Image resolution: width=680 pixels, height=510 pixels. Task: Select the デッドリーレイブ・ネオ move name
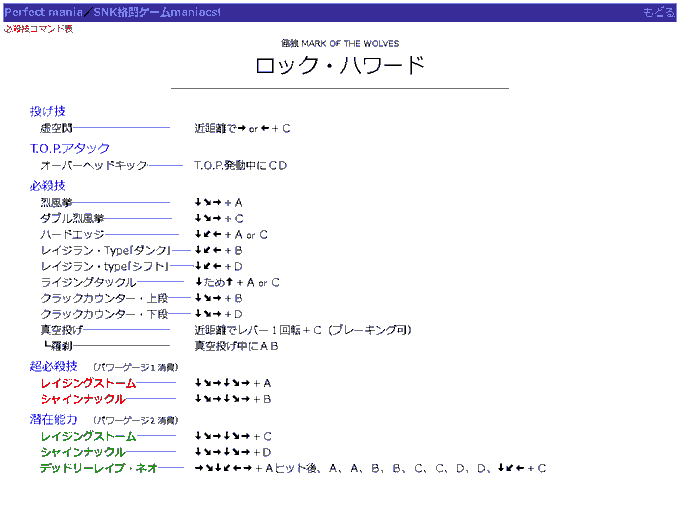tap(99, 468)
